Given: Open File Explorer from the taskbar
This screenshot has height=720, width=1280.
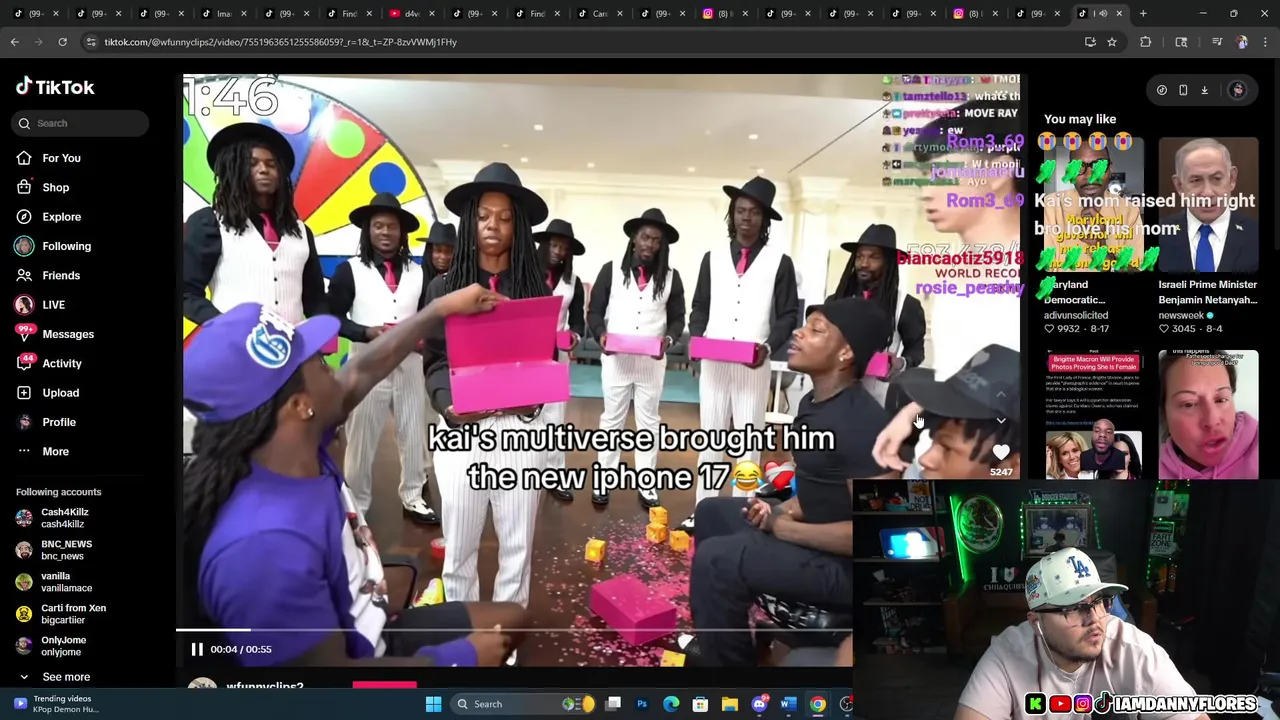Looking at the screenshot, I should click(730, 704).
